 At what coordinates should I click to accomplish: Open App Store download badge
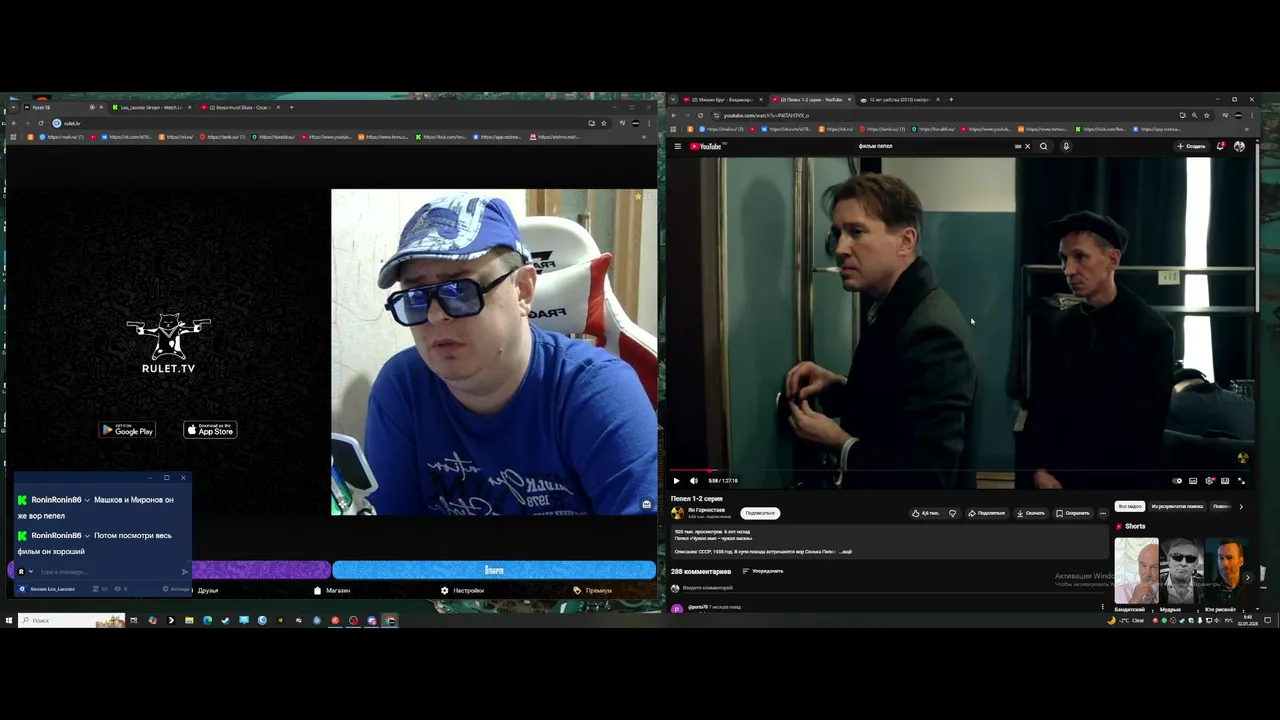click(x=210, y=430)
